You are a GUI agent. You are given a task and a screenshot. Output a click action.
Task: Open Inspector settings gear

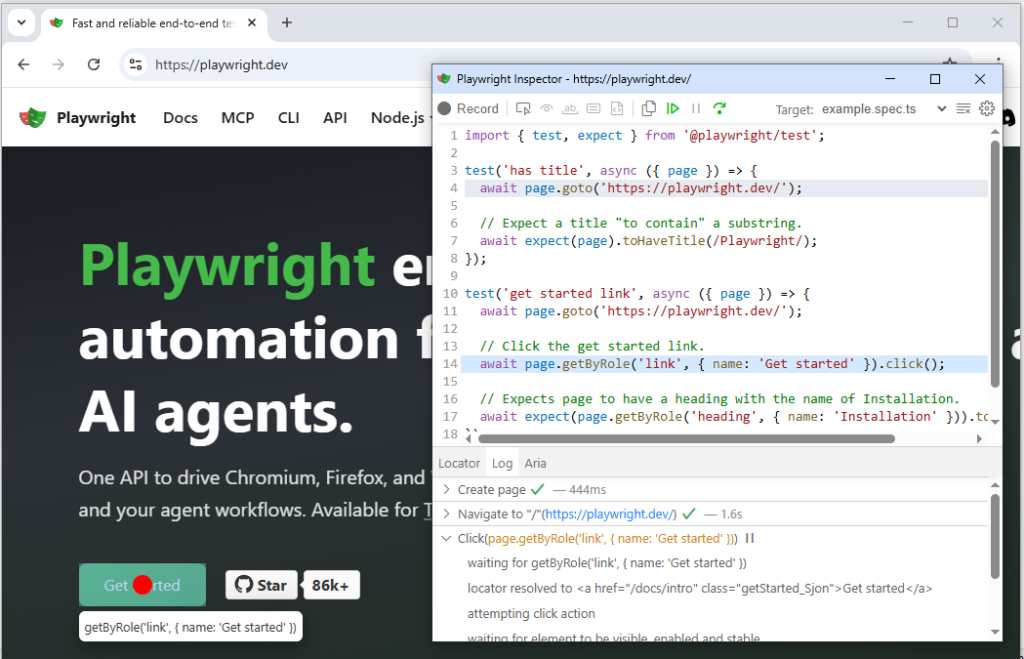(987, 108)
